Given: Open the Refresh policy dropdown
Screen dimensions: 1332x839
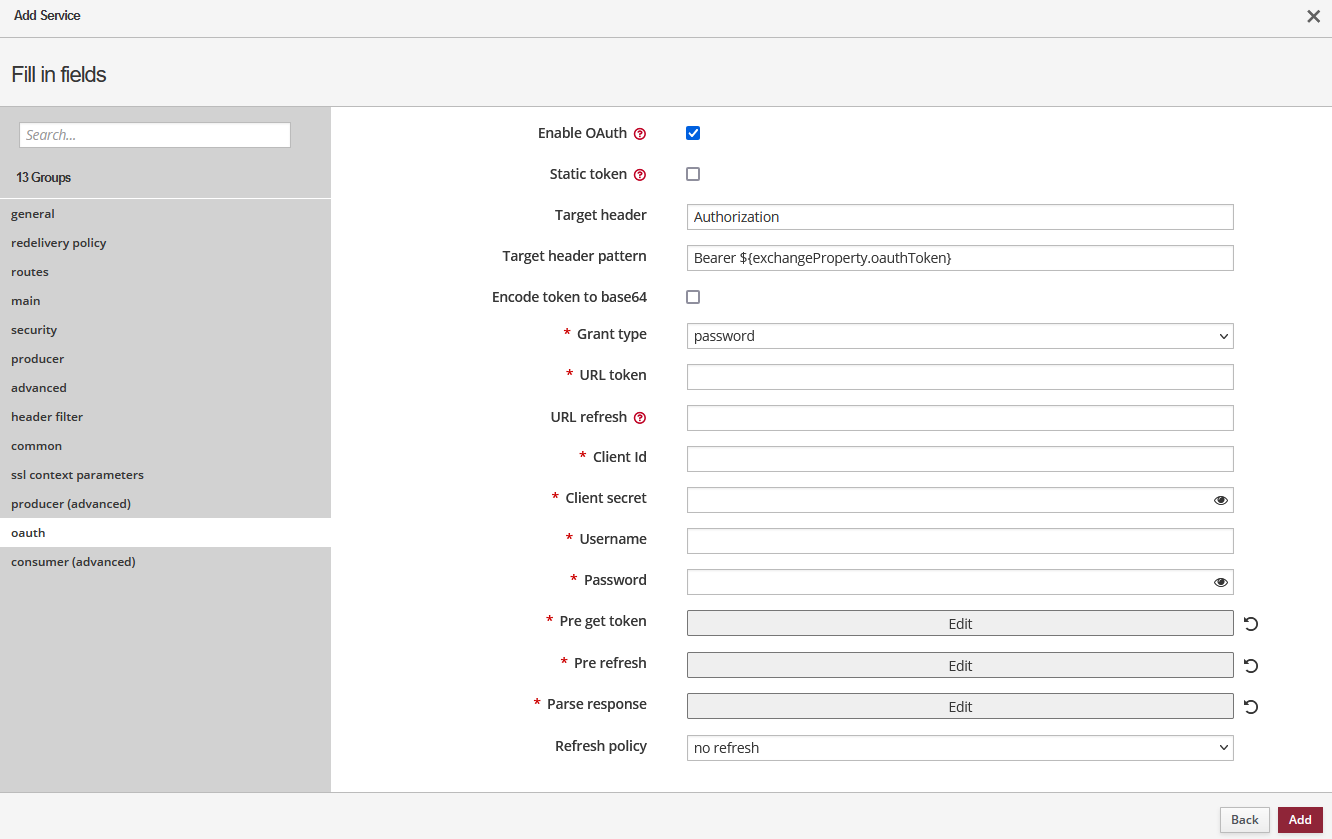Looking at the screenshot, I should pyautogui.click(x=960, y=747).
